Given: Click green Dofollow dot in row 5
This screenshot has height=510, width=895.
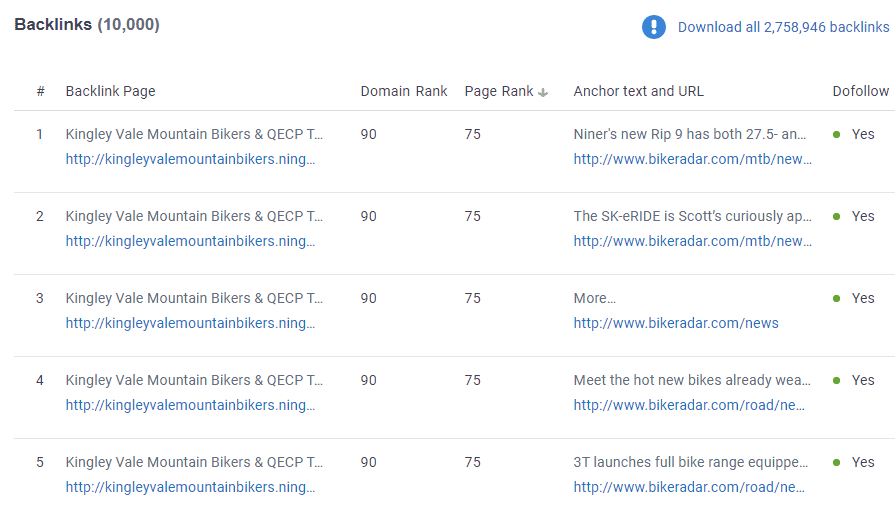Looking at the screenshot, I should click(x=836, y=462).
